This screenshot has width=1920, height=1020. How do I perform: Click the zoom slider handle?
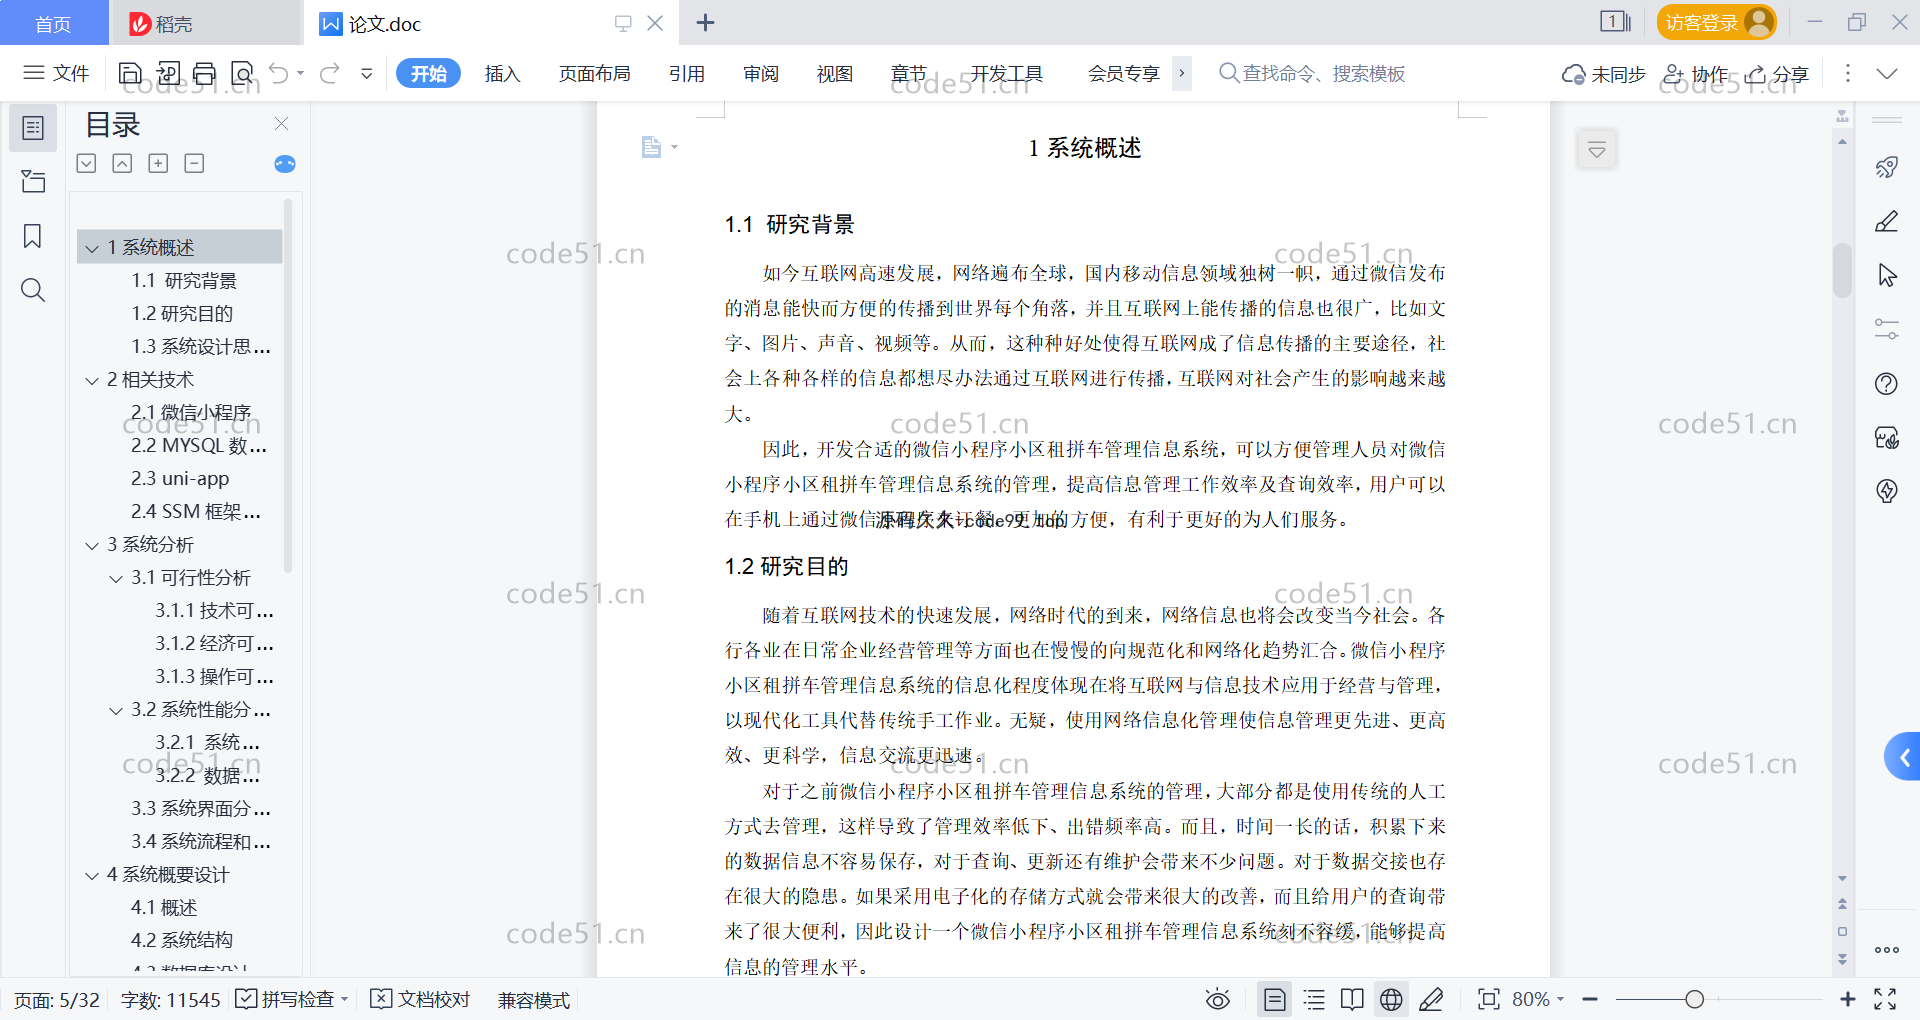(x=1694, y=999)
